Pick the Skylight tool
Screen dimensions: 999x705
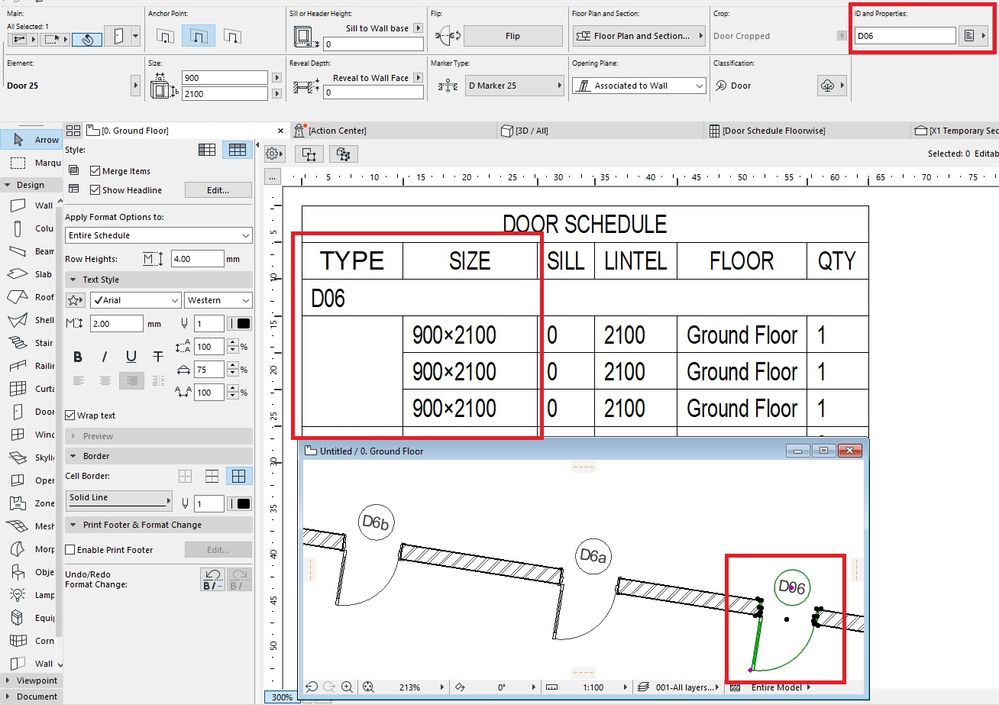pos(31,457)
